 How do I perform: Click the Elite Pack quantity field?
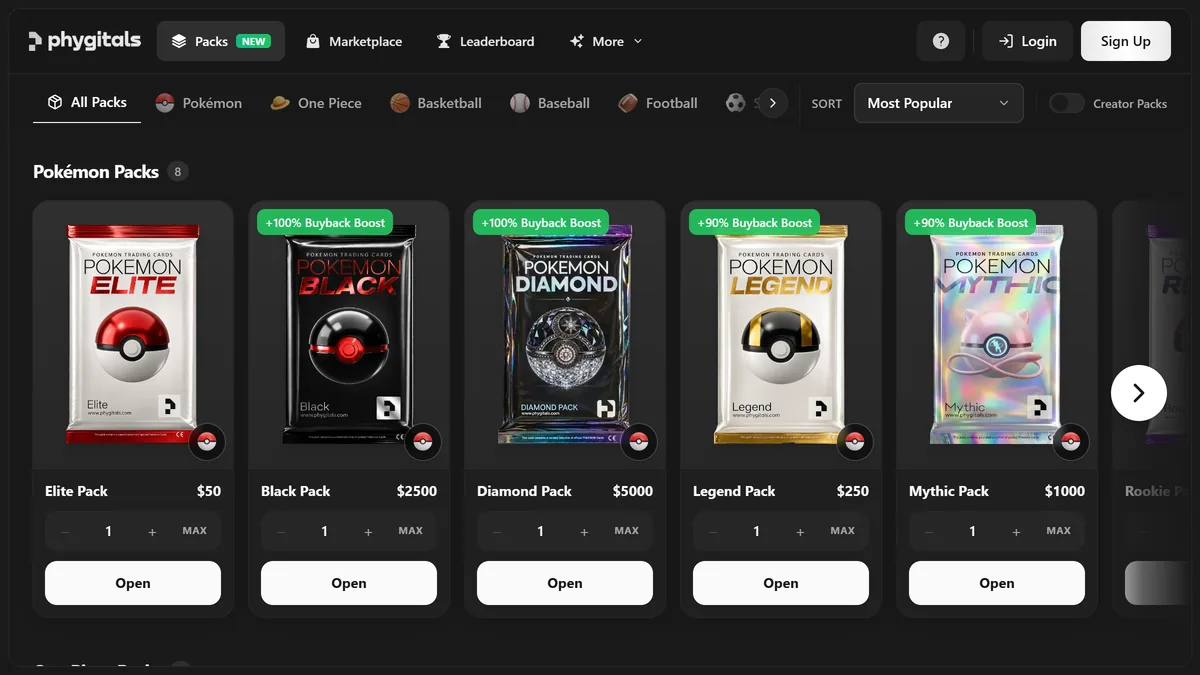pyautogui.click(x=108, y=532)
